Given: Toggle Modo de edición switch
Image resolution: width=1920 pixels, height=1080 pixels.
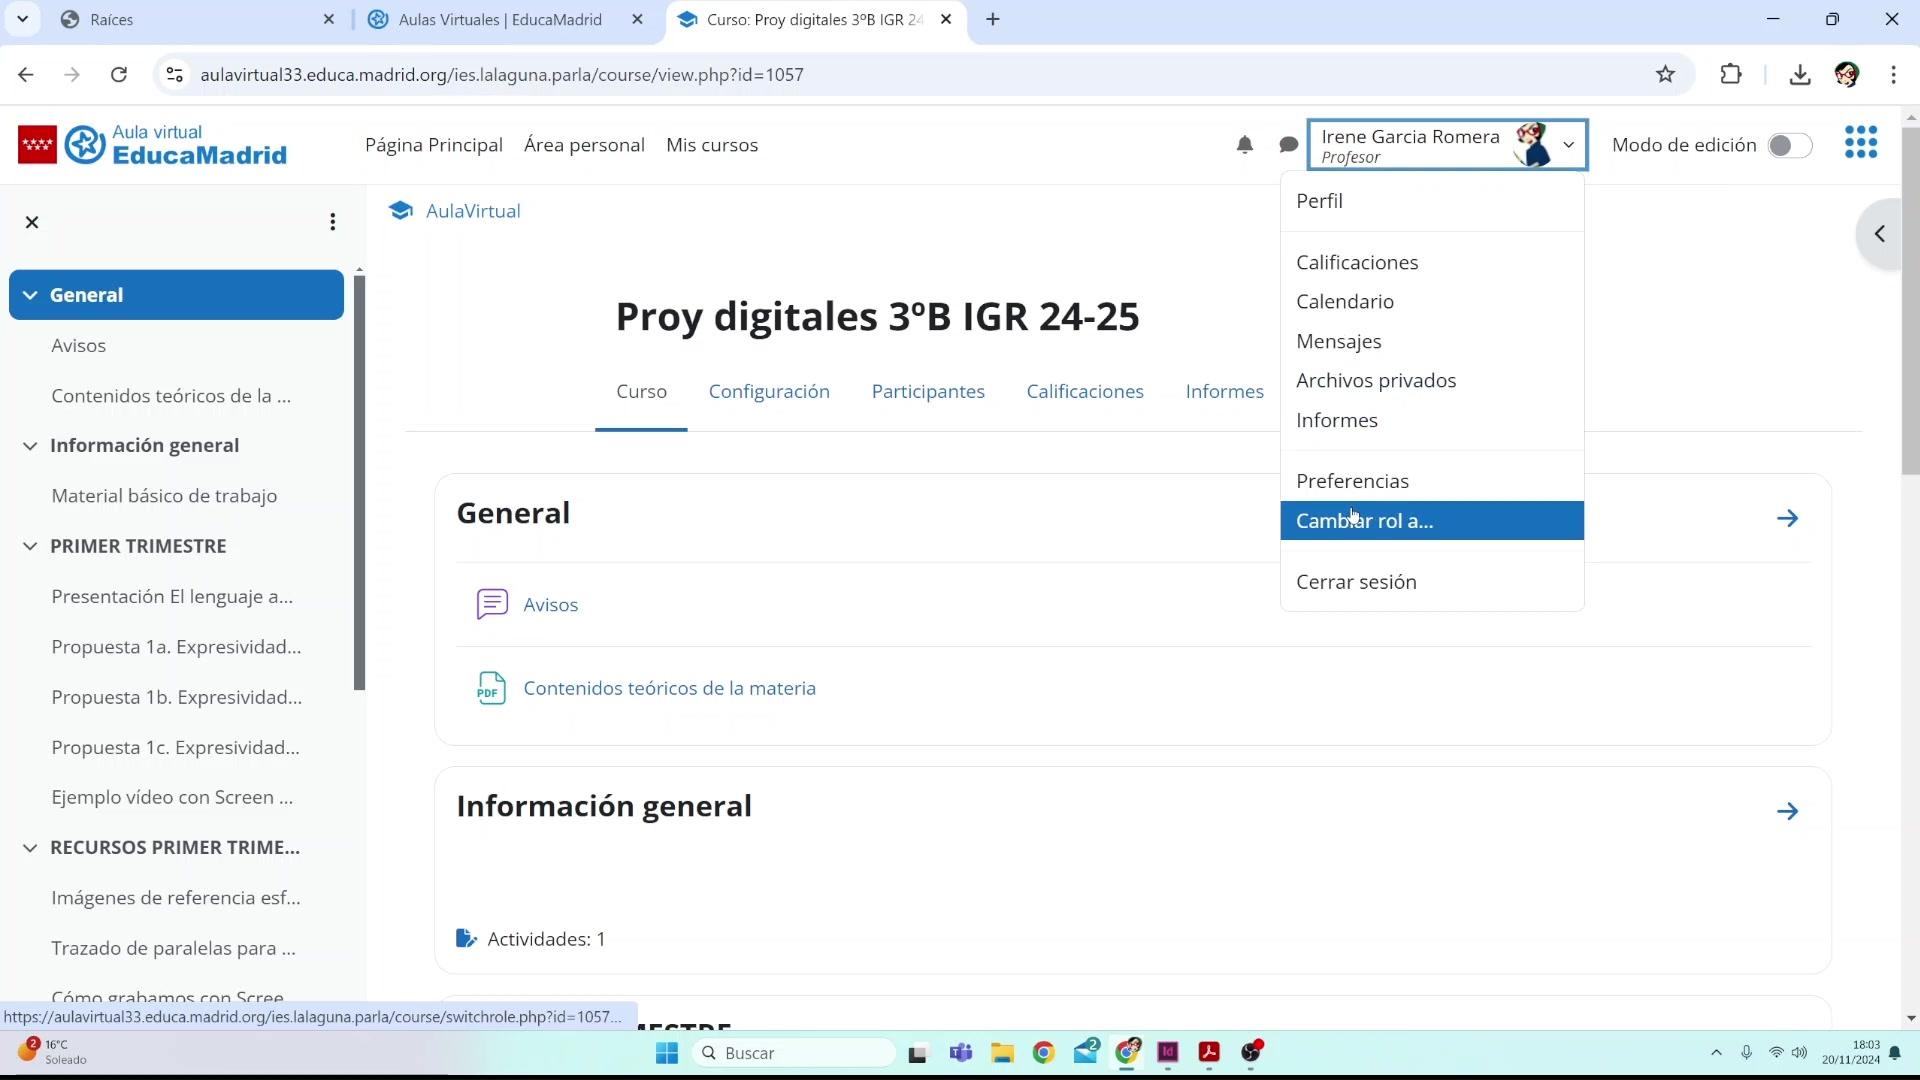Looking at the screenshot, I should [1789, 145].
